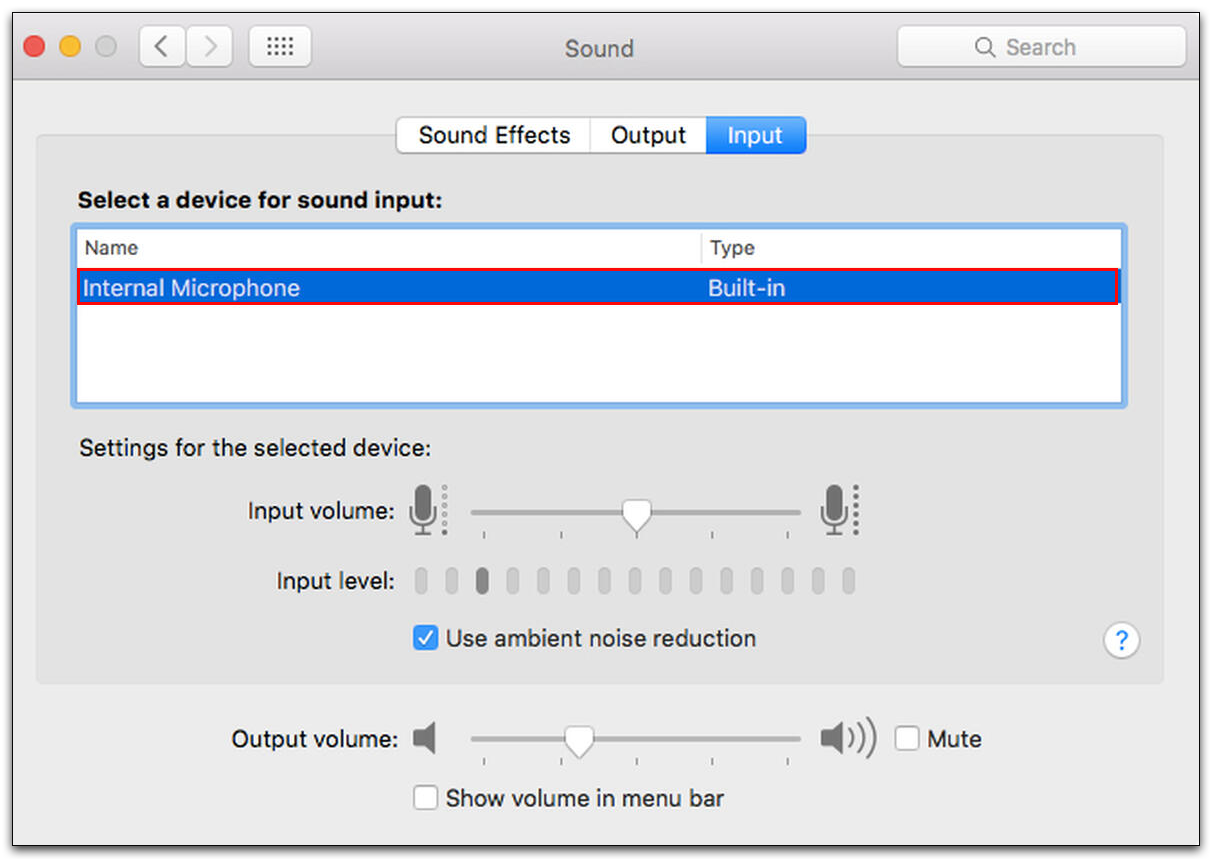The width and height of the screenshot is (1213, 859).
Task: Switch to the Sound Effects tab
Action: (x=494, y=136)
